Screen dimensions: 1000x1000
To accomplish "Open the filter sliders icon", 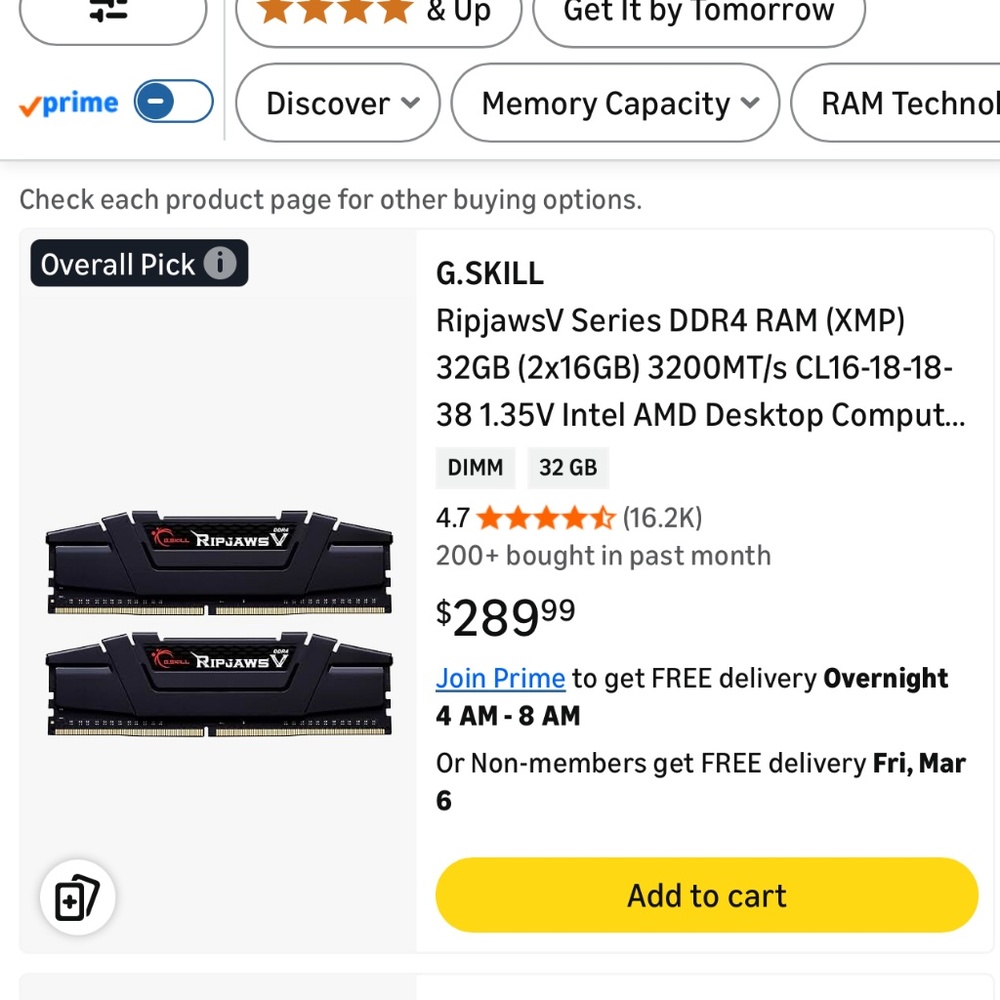I will [113, 14].
